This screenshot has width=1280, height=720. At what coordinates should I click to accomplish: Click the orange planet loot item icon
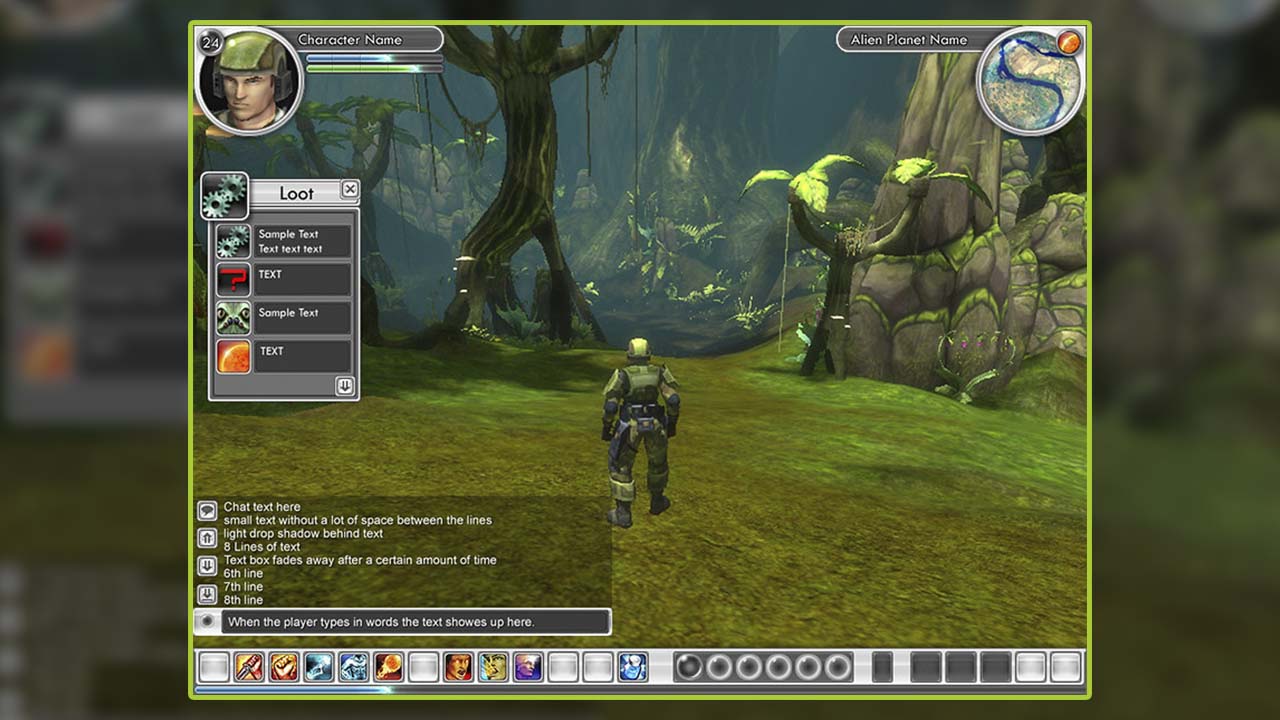click(x=233, y=356)
